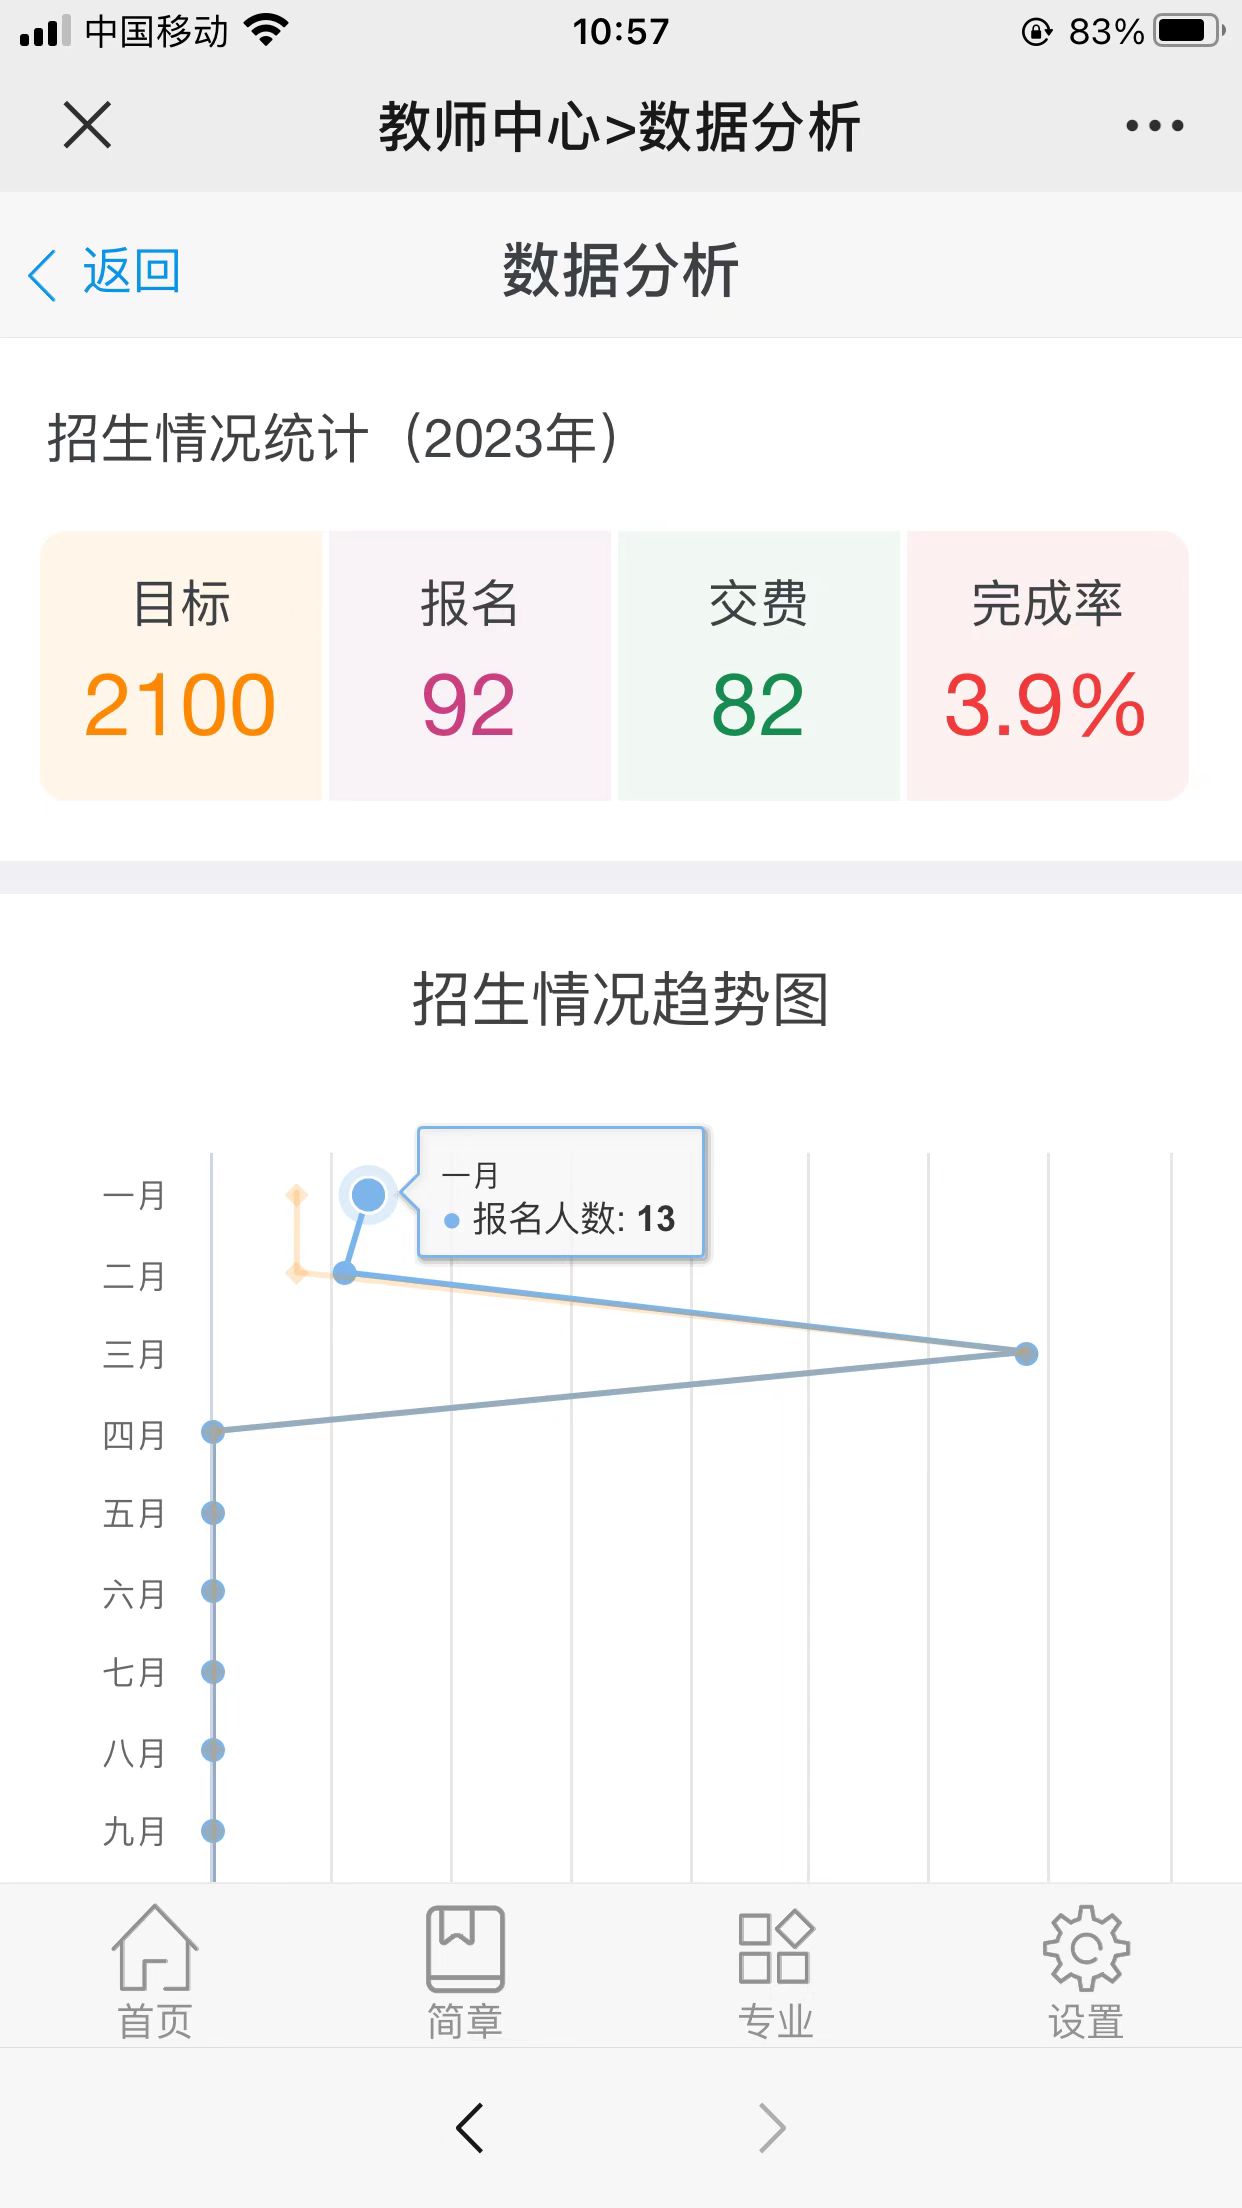The height and width of the screenshot is (2208, 1242).
Task: Tap the 四月 data point on the axis
Action: [213, 1432]
